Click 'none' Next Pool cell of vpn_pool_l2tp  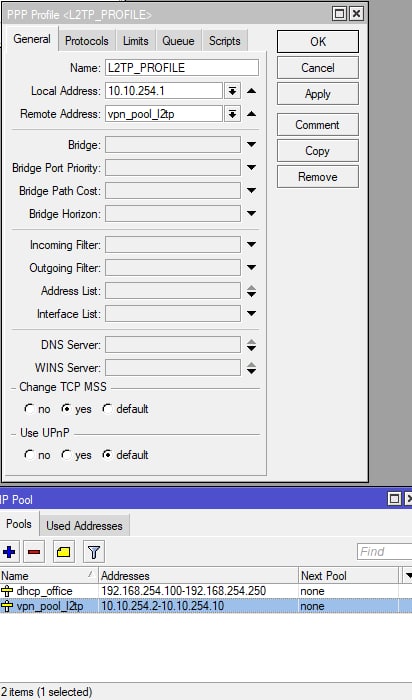coord(312,606)
